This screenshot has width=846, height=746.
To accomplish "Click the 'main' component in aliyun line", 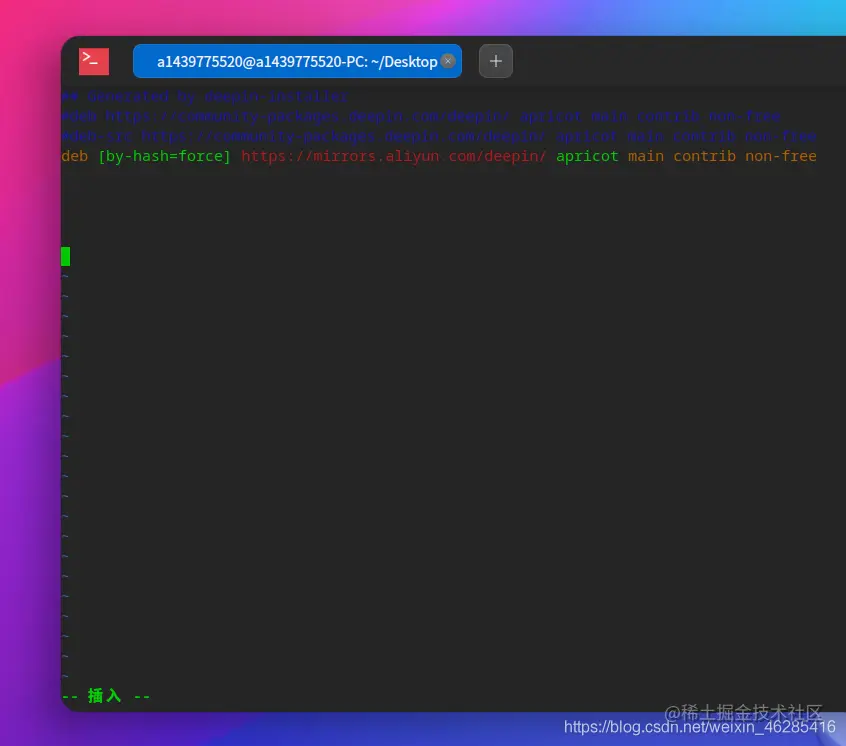I will coord(646,156).
